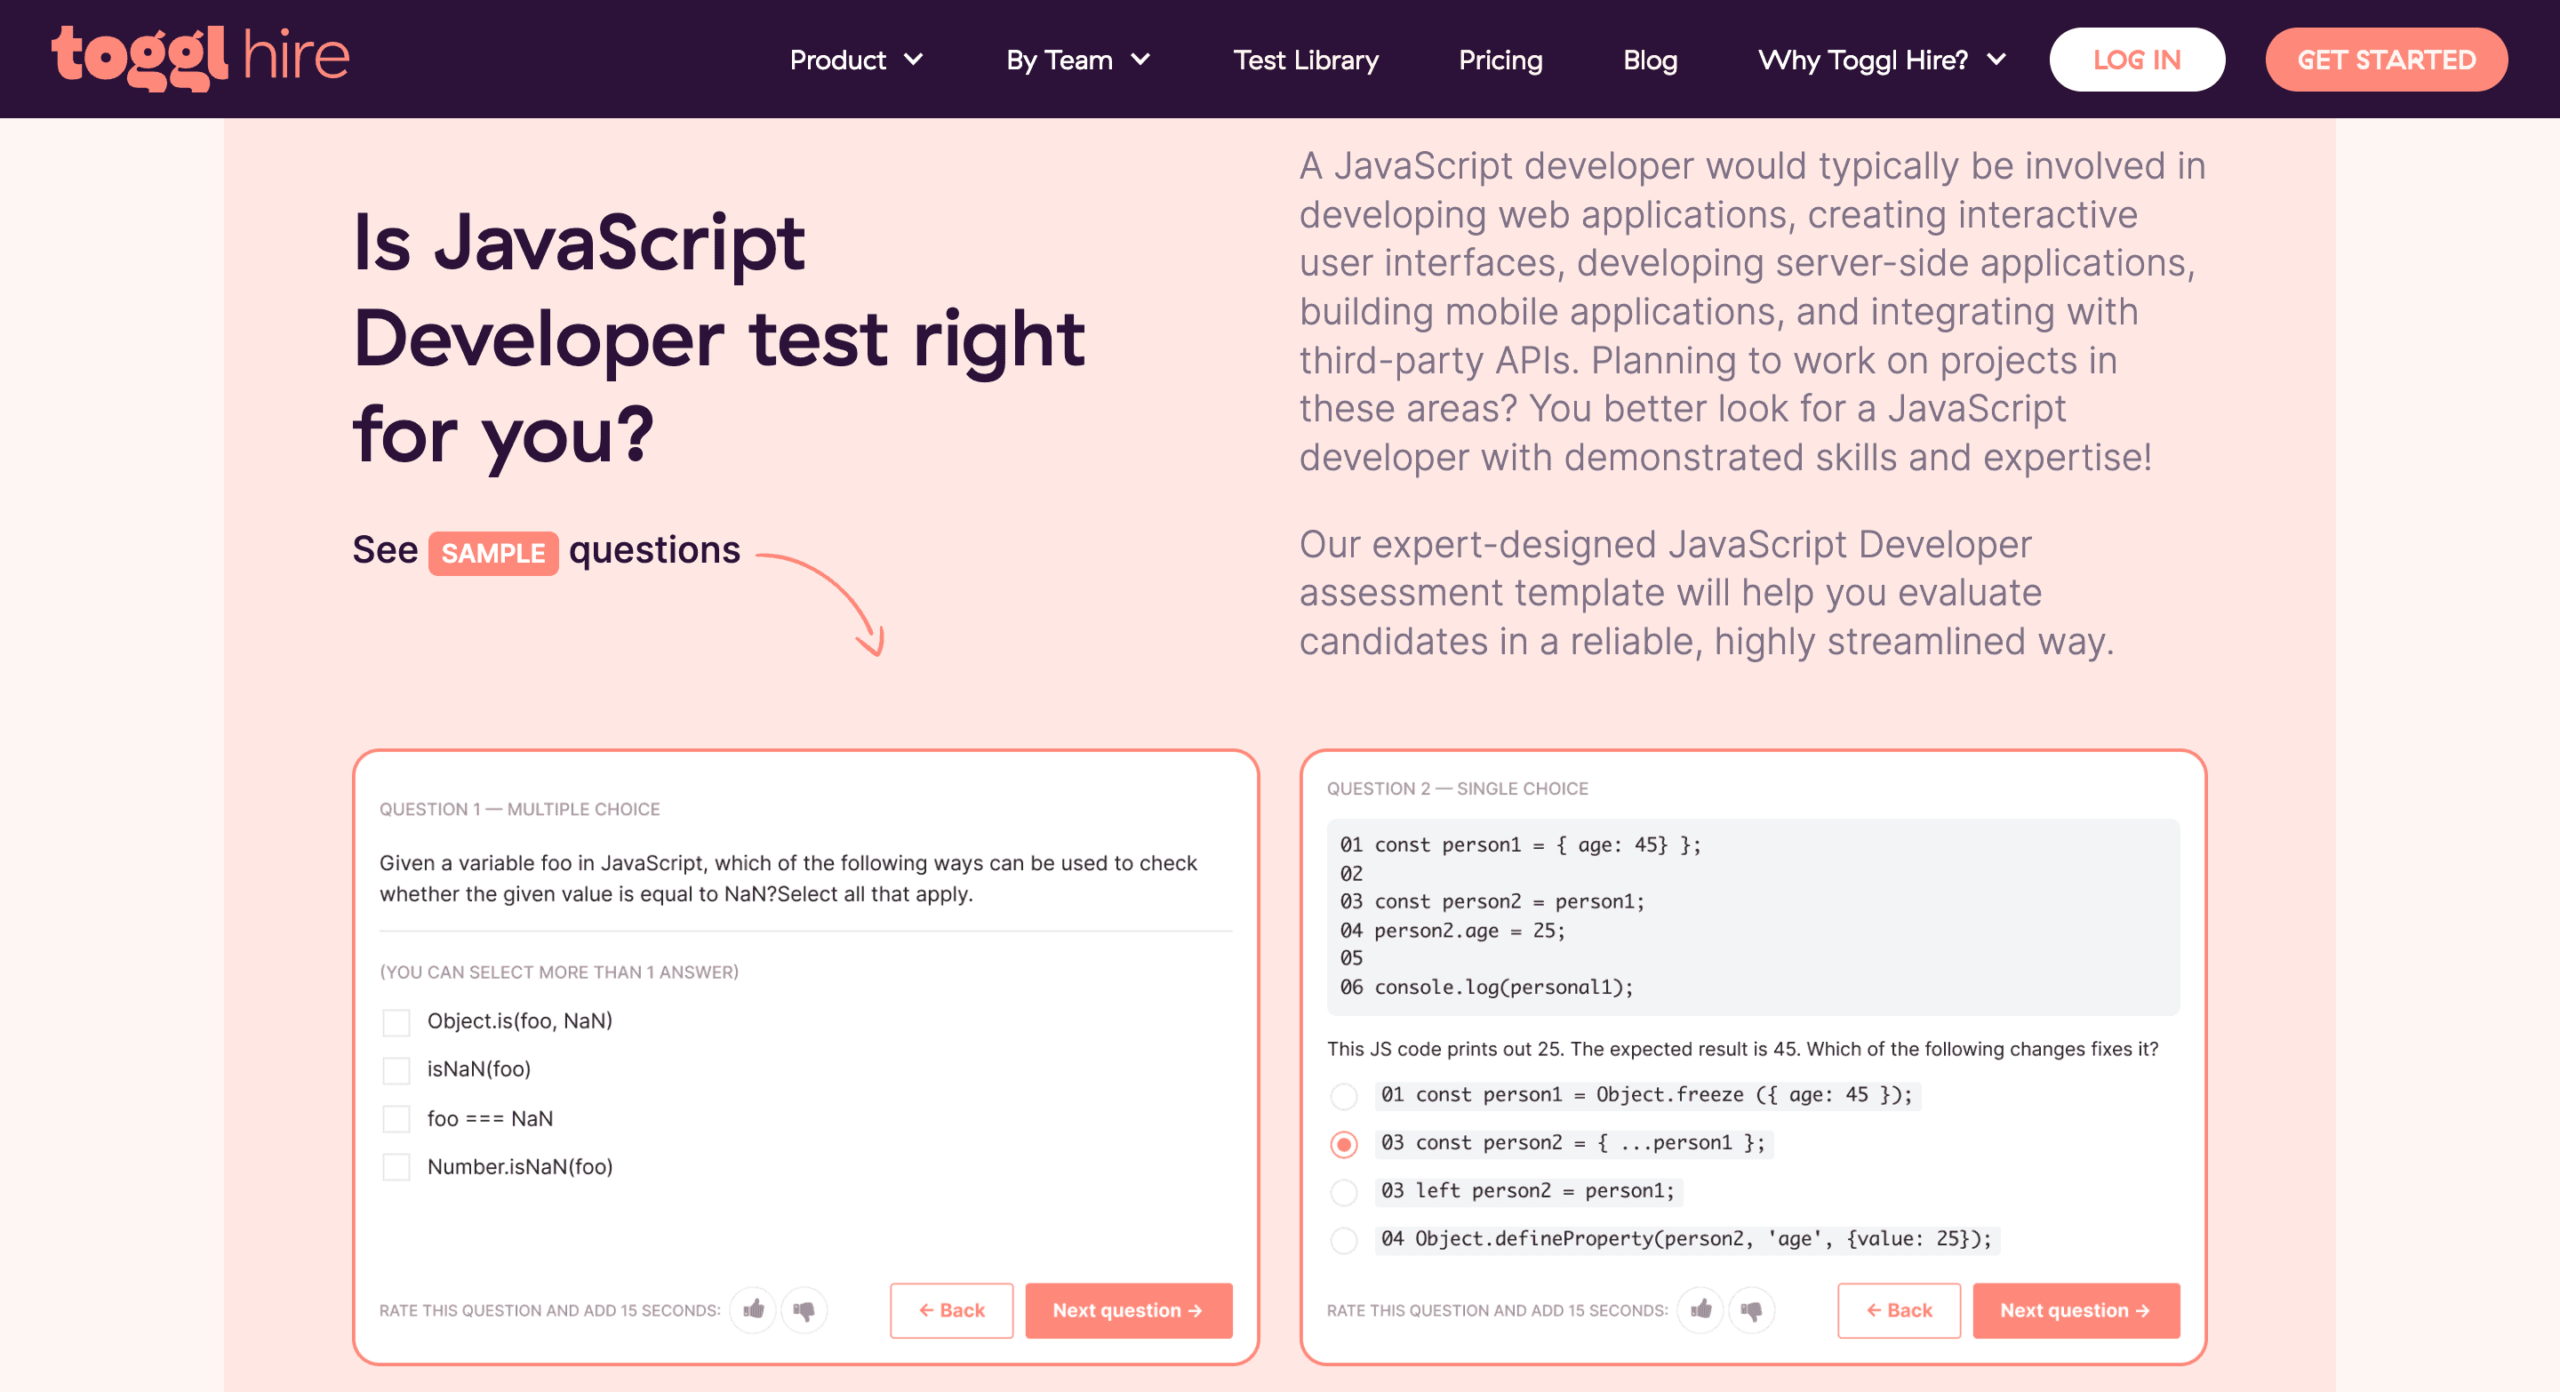Enable the Number.isNaN(foo) checkbox
Screen dimensions: 2560x1392
pyautogui.click(x=396, y=1167)
